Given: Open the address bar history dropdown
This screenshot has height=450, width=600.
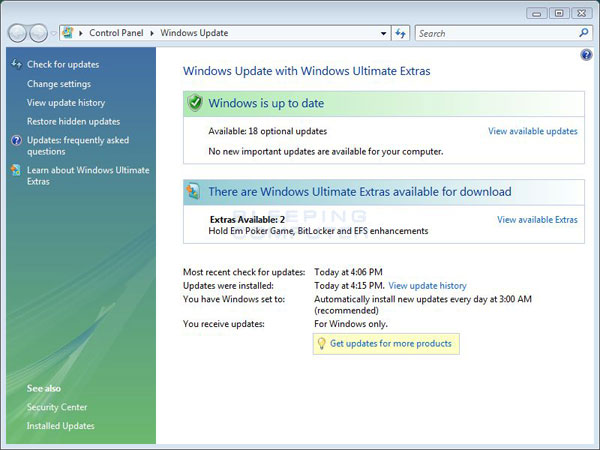Looking at the screenshot, I should coord(383,33).
